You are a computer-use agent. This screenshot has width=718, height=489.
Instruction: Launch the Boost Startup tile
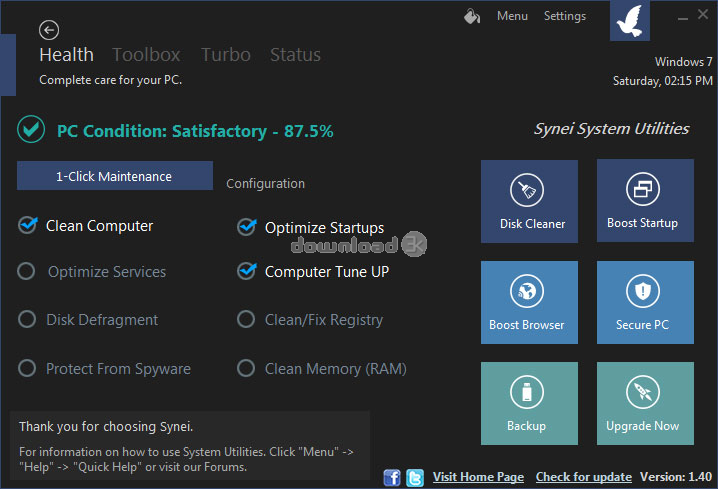[x=645, y=201]
